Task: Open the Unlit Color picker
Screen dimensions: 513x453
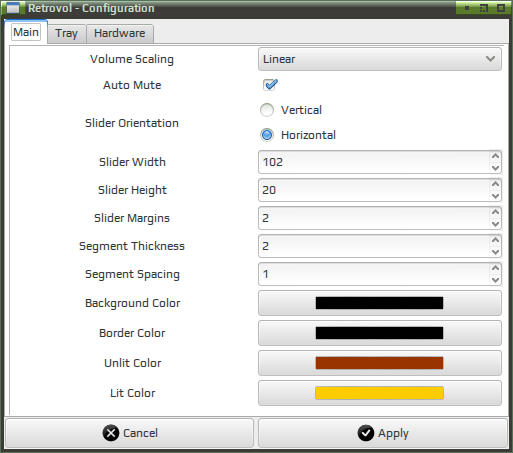Action: [380, 363]
